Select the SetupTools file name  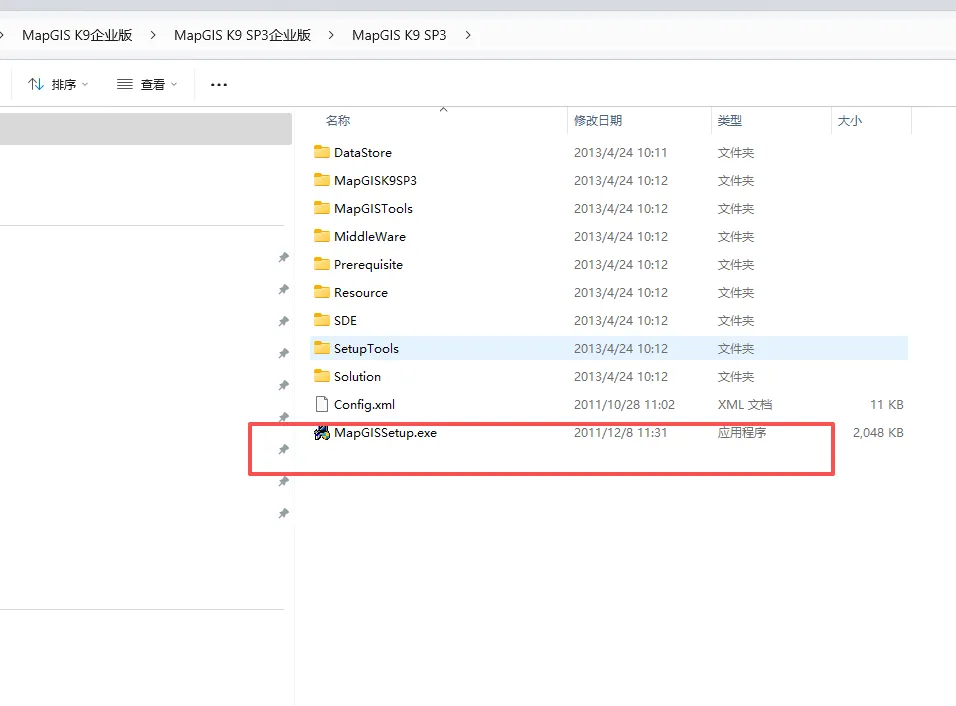[366, 349]
